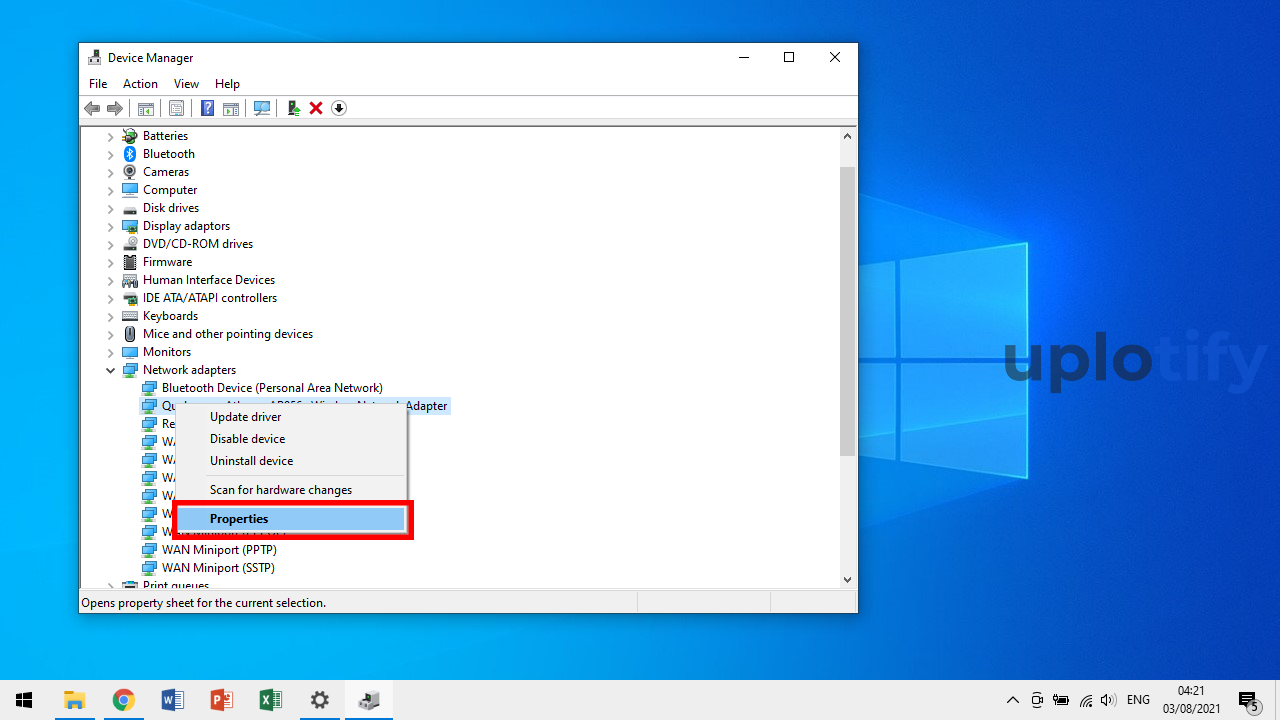Screen dimensions: 1280x720
Task: Expand the Bluetooth node
Action: tap(111, 154)
